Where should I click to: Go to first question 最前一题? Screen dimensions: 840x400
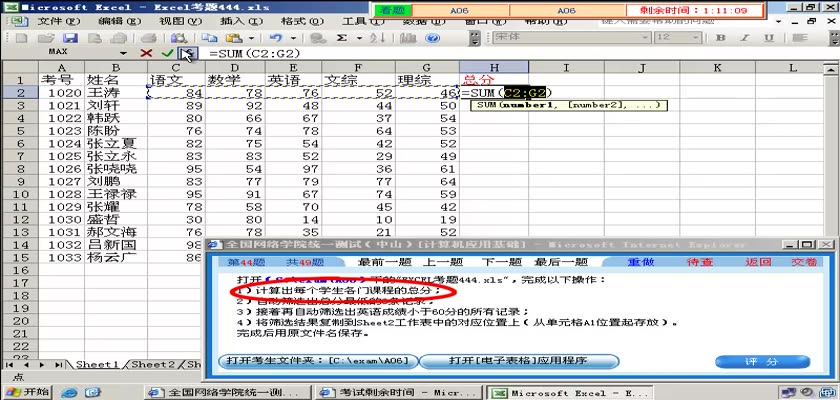click(x=384, y=262)
